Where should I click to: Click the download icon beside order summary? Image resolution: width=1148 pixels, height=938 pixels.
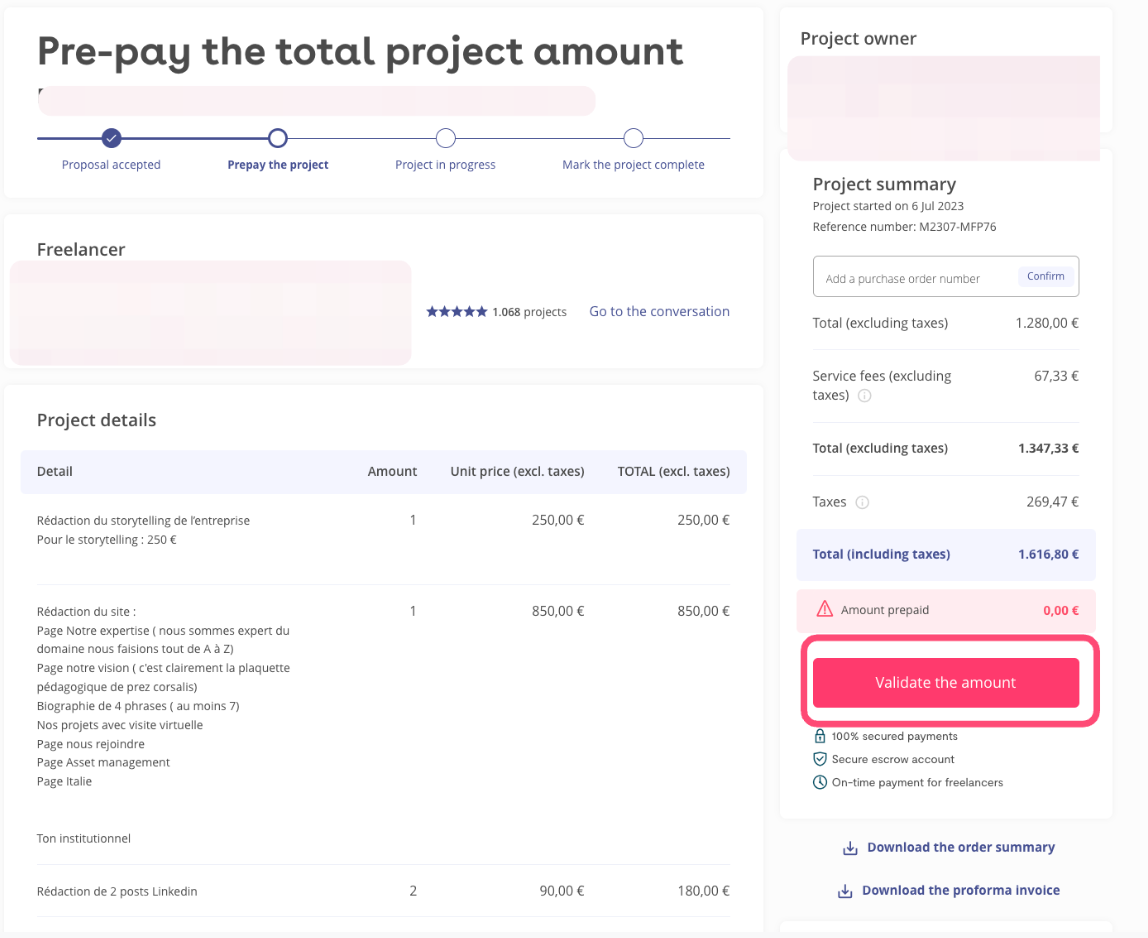tap(850, 848)
